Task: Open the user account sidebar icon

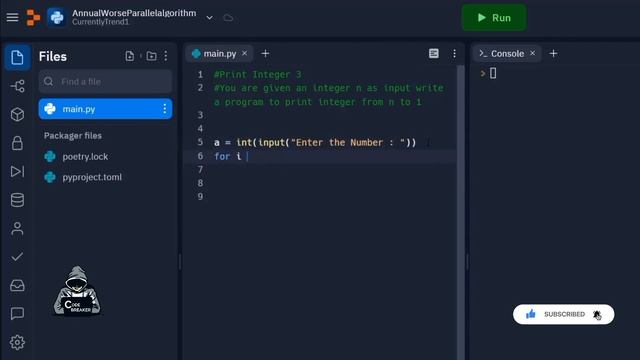Action: [x=17, y=228]
